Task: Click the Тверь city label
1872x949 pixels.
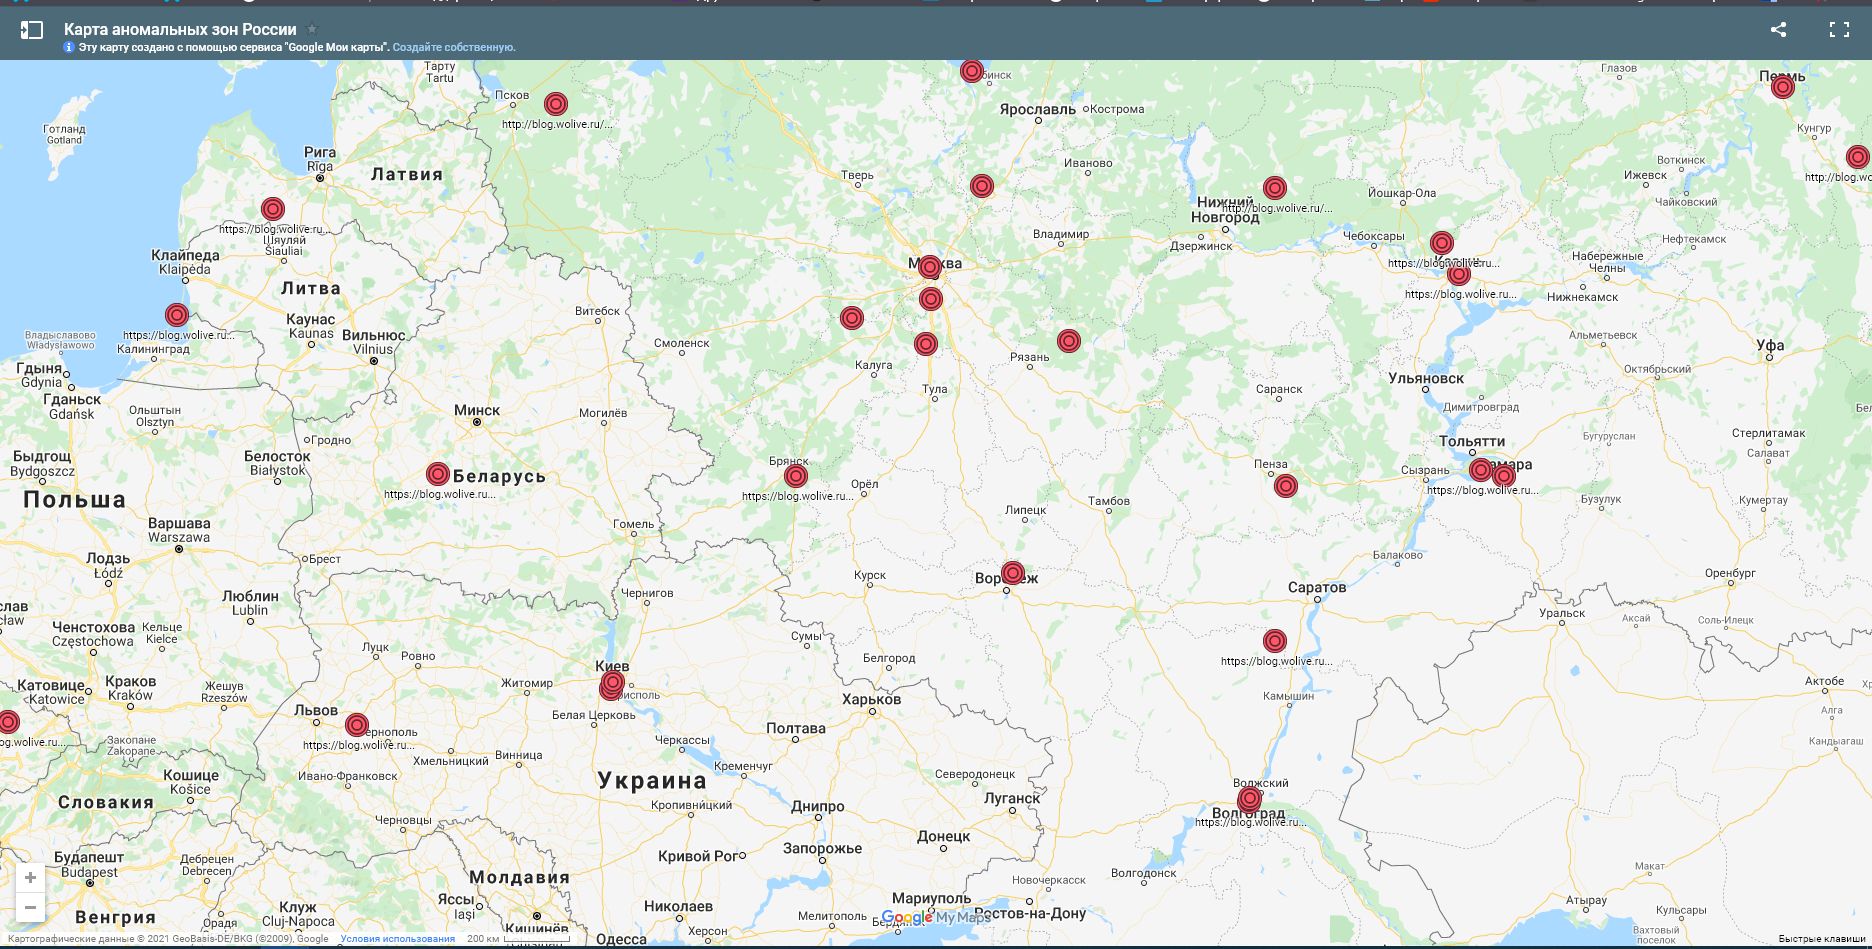Action: click(857, 175)
